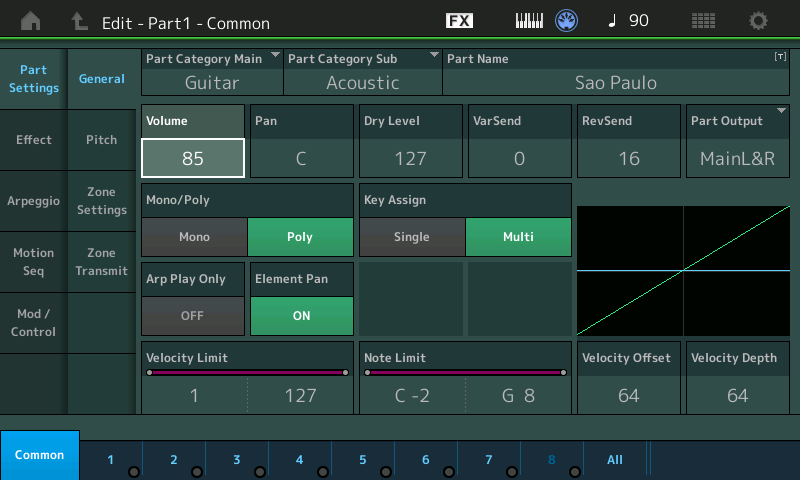The height and width of the screenshot is (480, 800).
Task: Open the FX icon
Action: [x=459, y=20]
